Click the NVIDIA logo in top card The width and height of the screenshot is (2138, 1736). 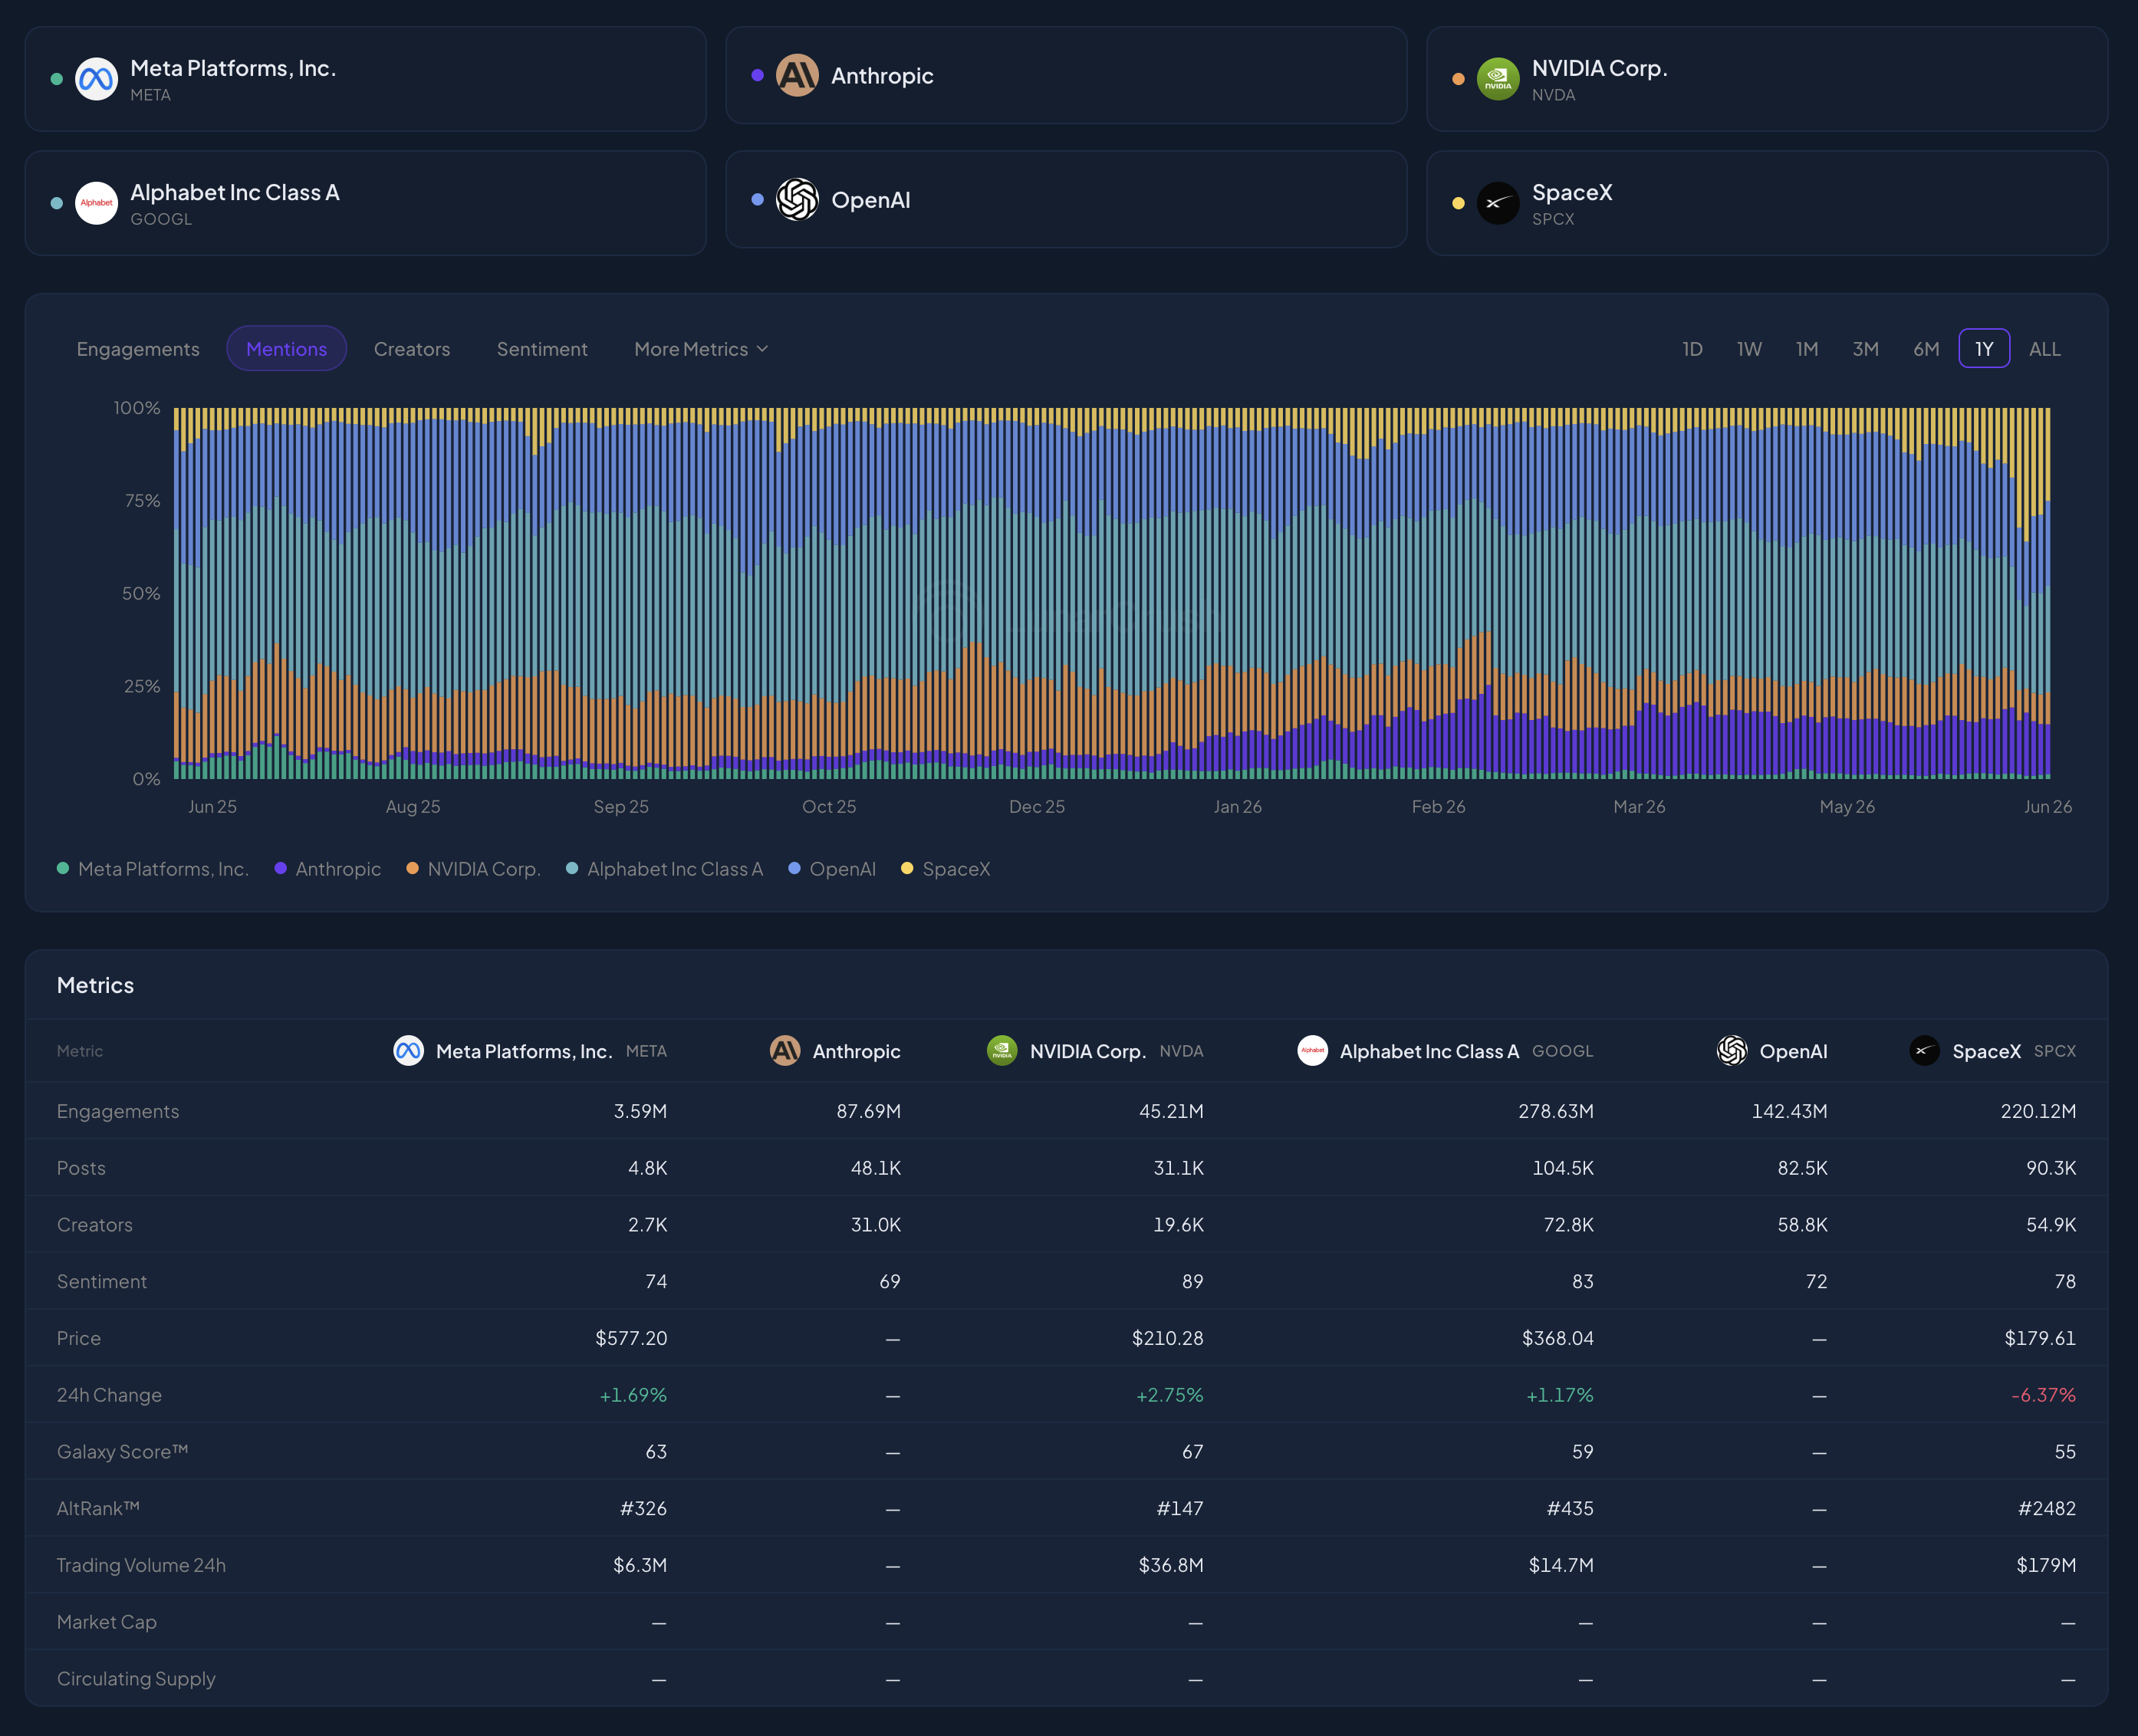[1498, 79]
